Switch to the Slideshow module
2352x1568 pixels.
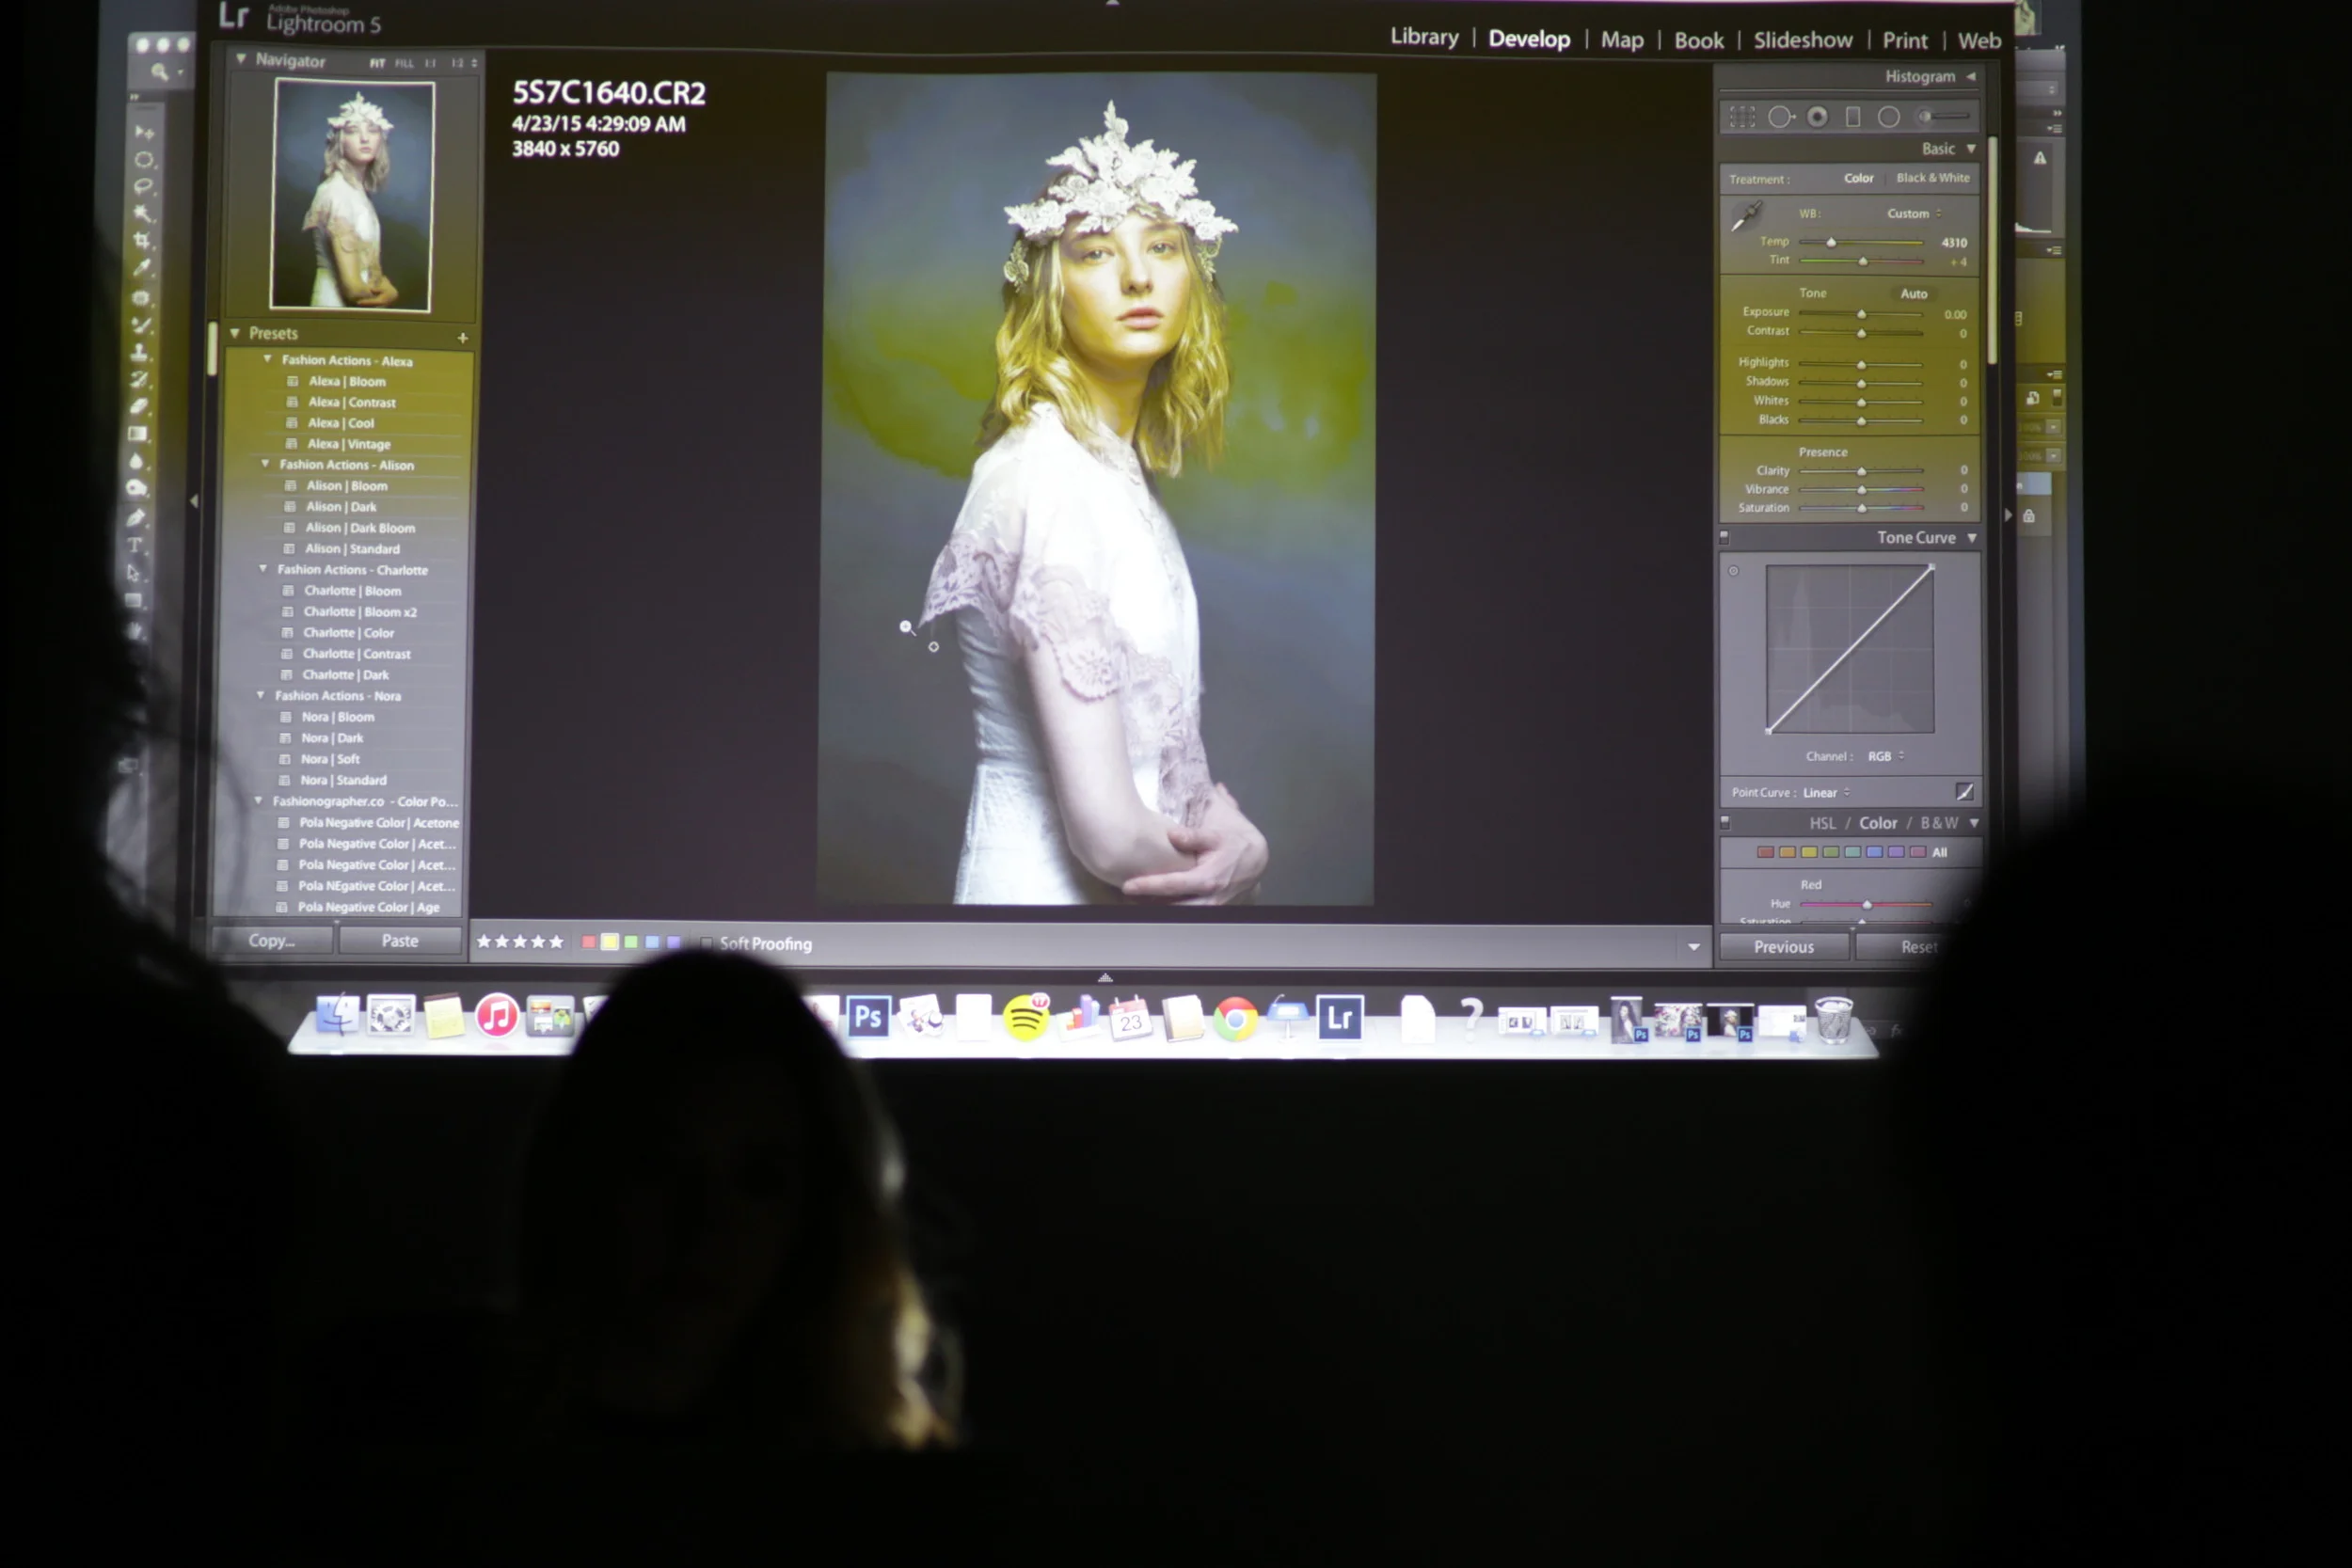point(1802,41)
